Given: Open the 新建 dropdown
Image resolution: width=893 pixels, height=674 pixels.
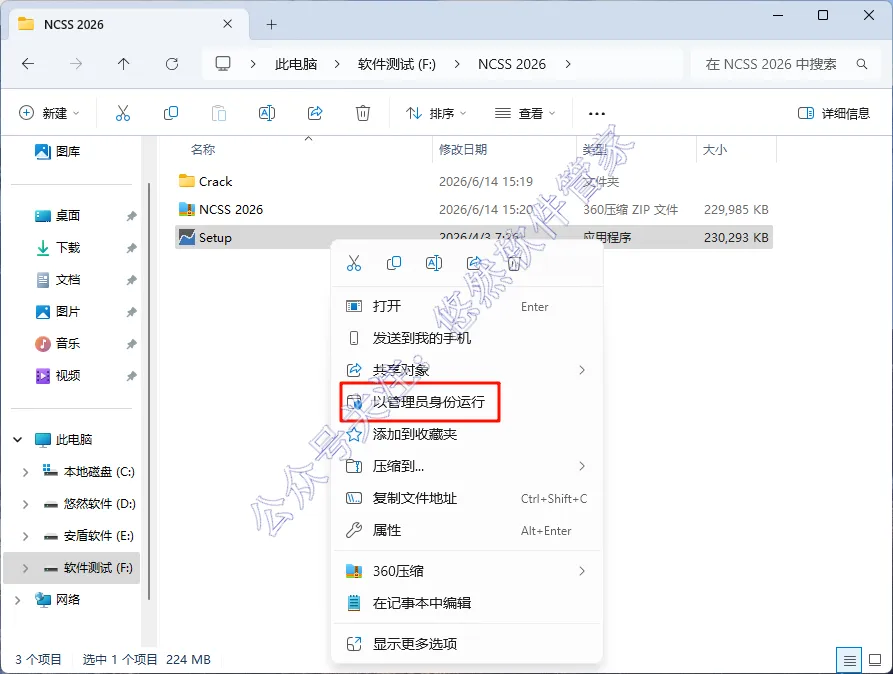Looking at the screenshot, I should click(50, 113).
